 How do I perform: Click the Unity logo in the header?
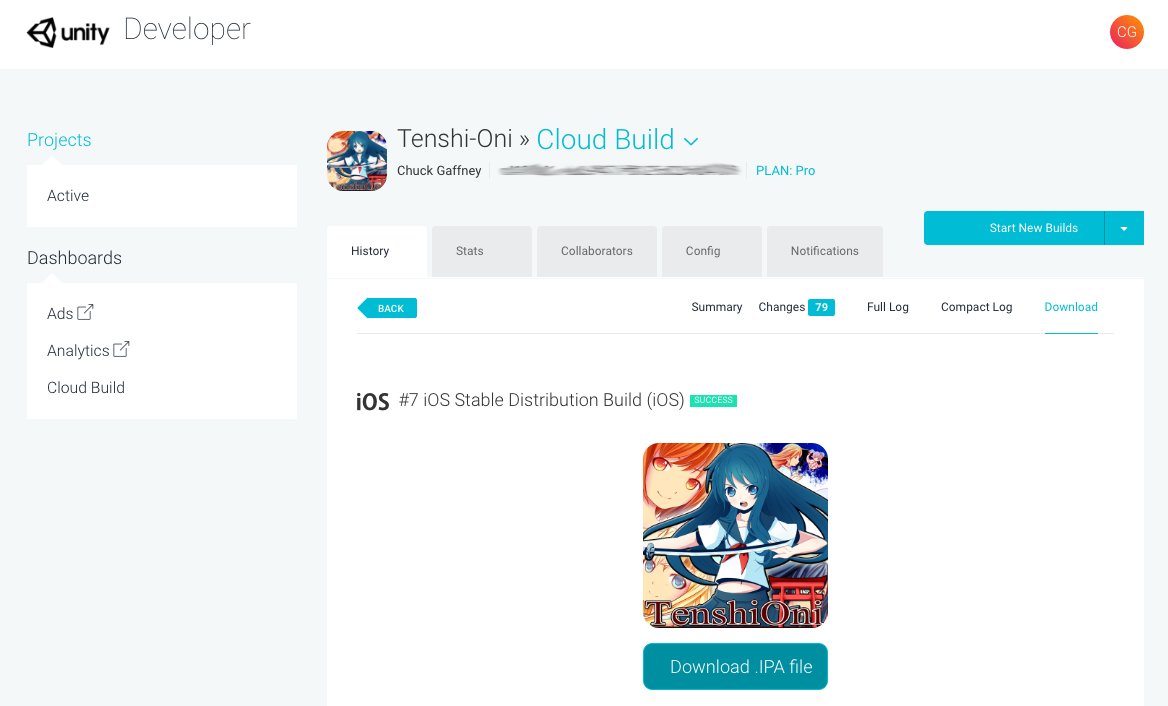68,32
